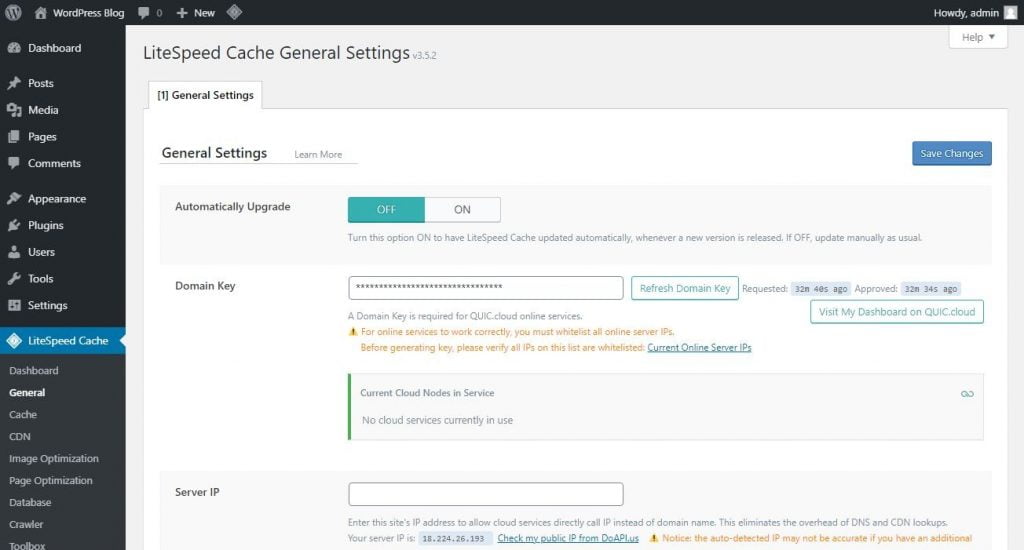Check my public IP from DoAPI.us
This screenshot has width=1024, height=550.
[x=568, y=538]
